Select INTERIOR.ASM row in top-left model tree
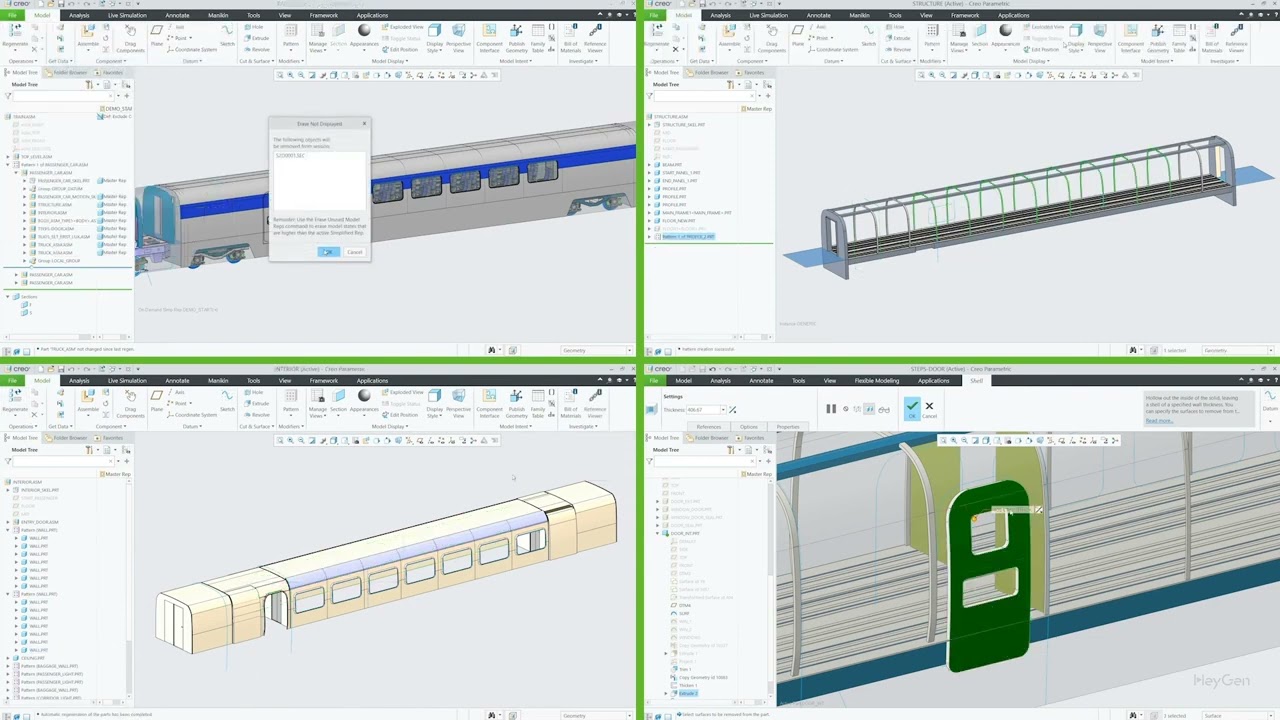This screenshot has width=1280, height=720. coord(51,213)
